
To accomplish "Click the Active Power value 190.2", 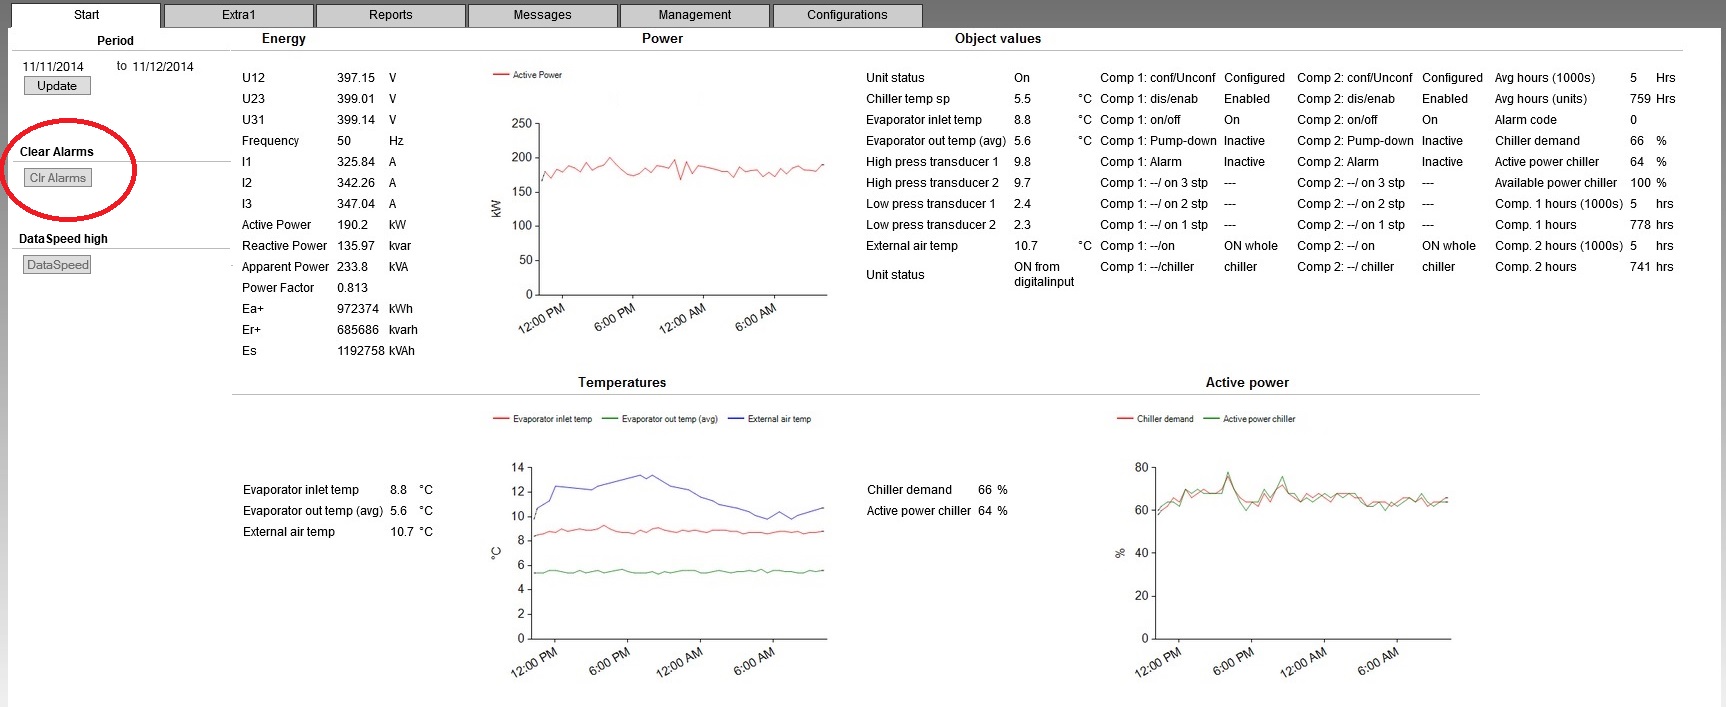I will point(352,225).
